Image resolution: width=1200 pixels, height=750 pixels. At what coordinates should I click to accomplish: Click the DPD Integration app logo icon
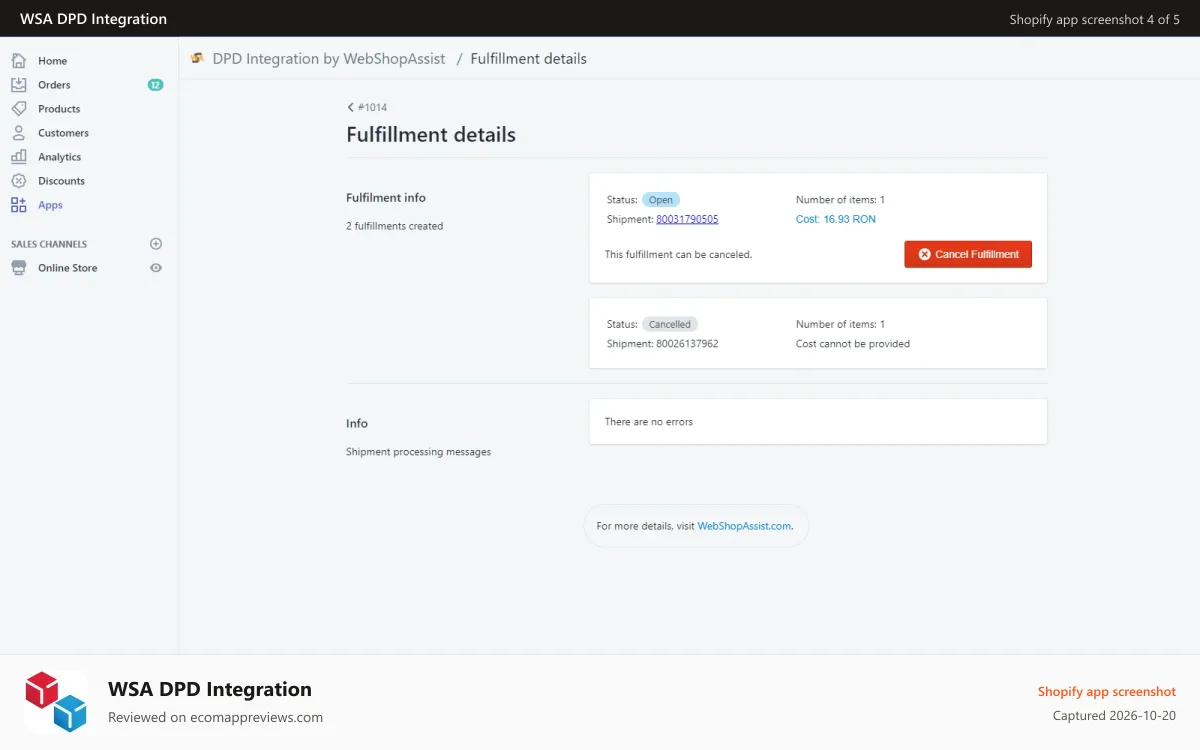197,58
